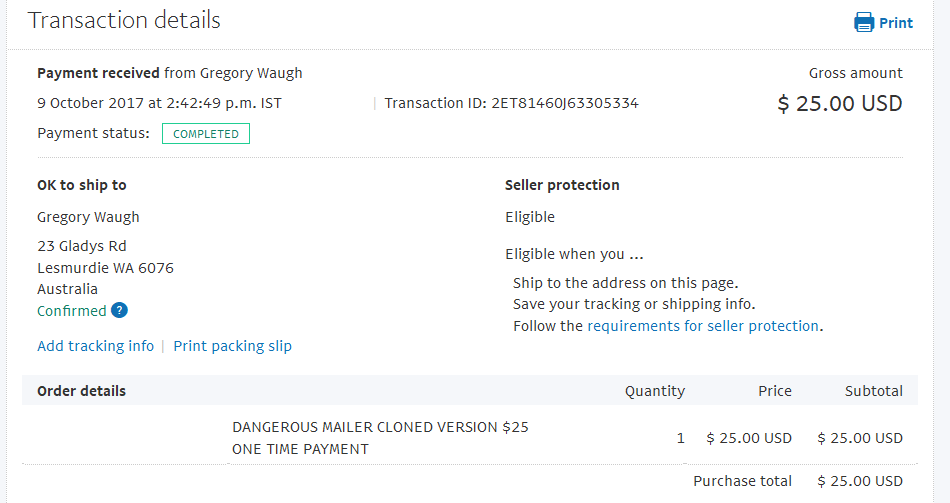Viewport: 950px width, 503px height.
Task: Click the Print link text
Action: click(x=895, y=23)
